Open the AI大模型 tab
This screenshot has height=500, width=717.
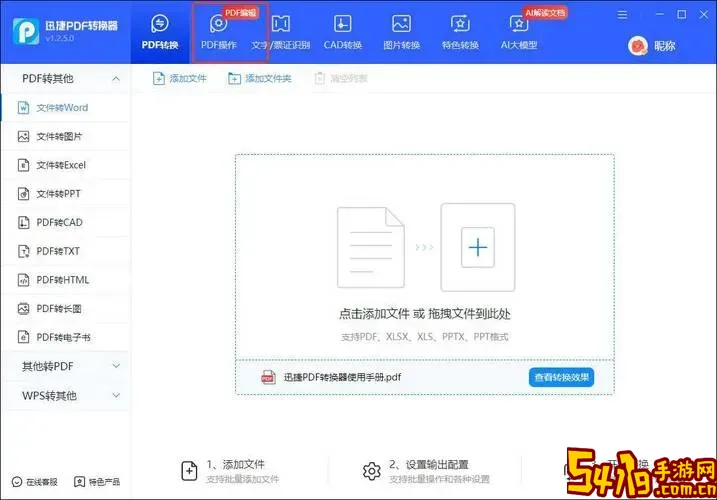pos(519,32)
